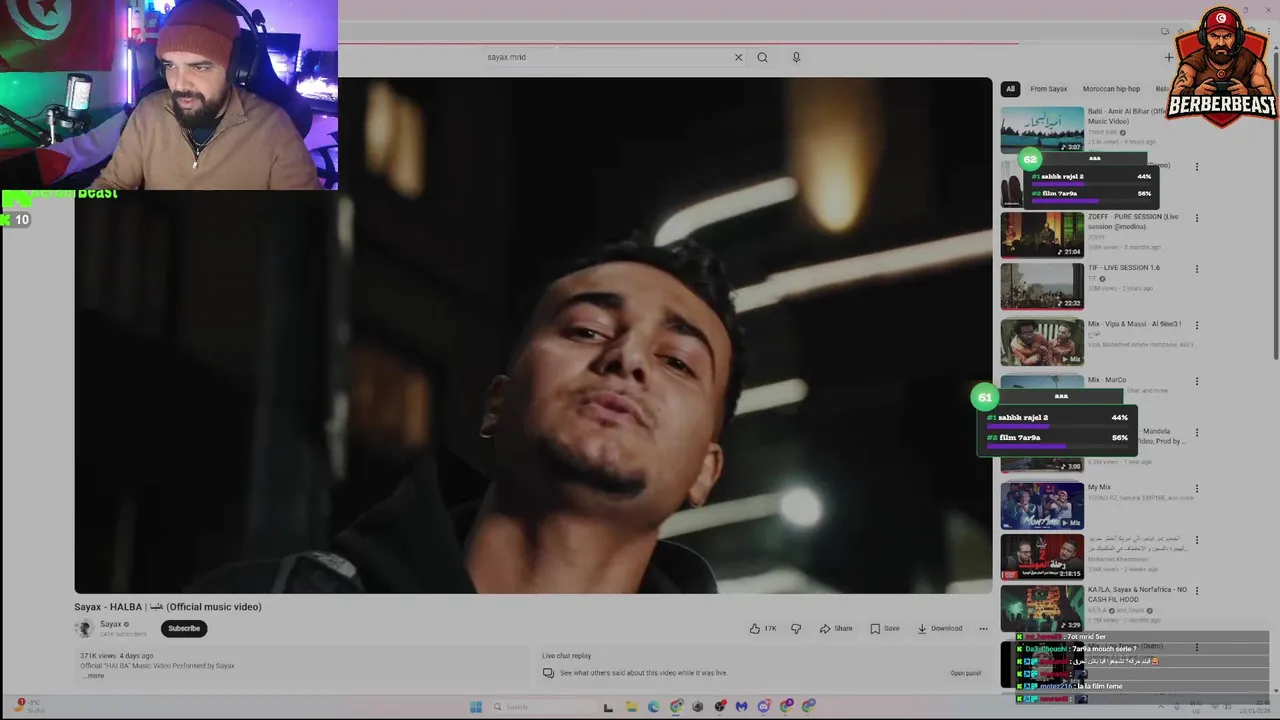Open options menu for TIF LIVE SESSION

[1196, 269]
